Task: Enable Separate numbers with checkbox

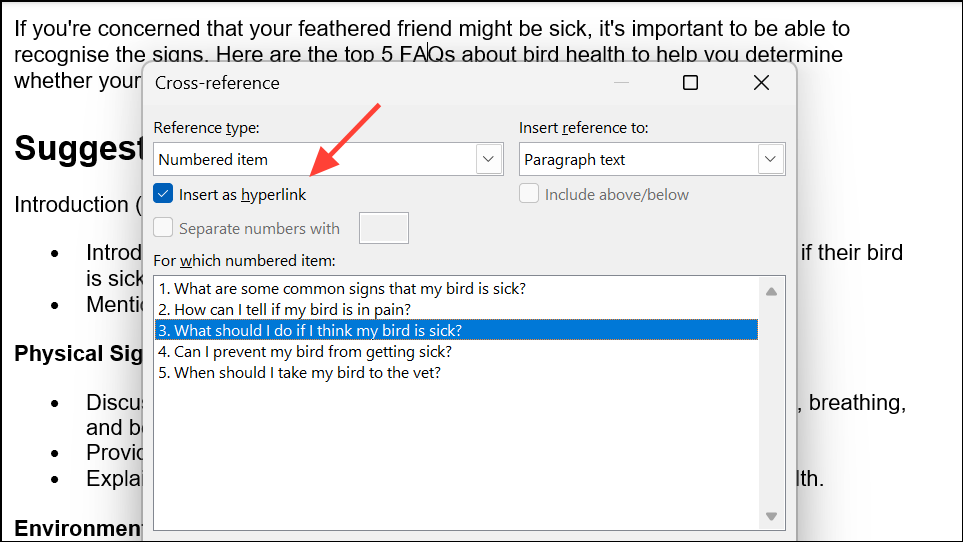Action: pos(164,228)
